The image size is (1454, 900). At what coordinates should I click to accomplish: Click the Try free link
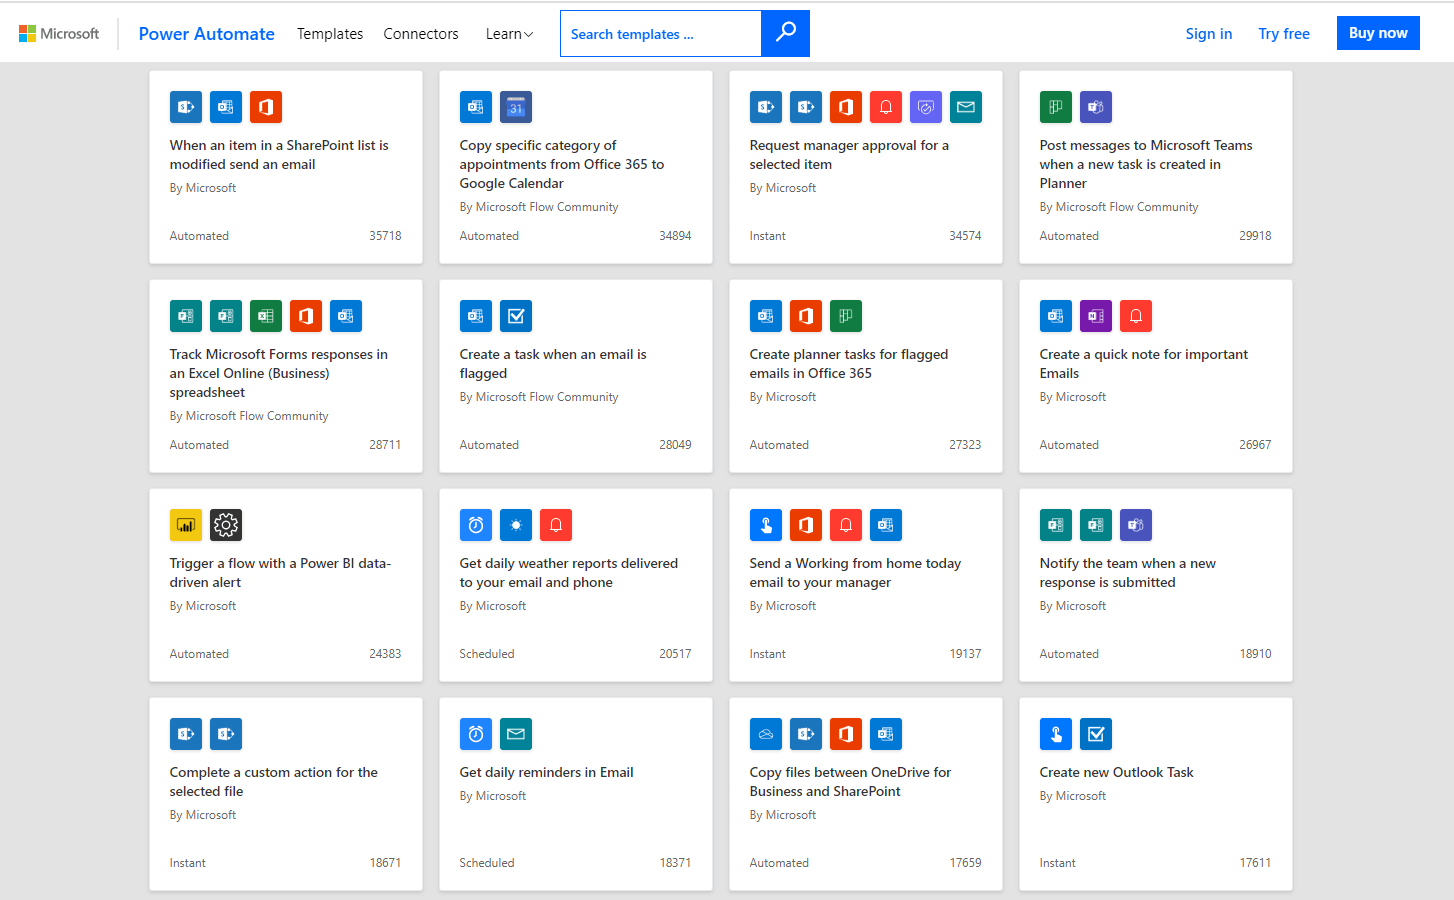[1284, 34]
